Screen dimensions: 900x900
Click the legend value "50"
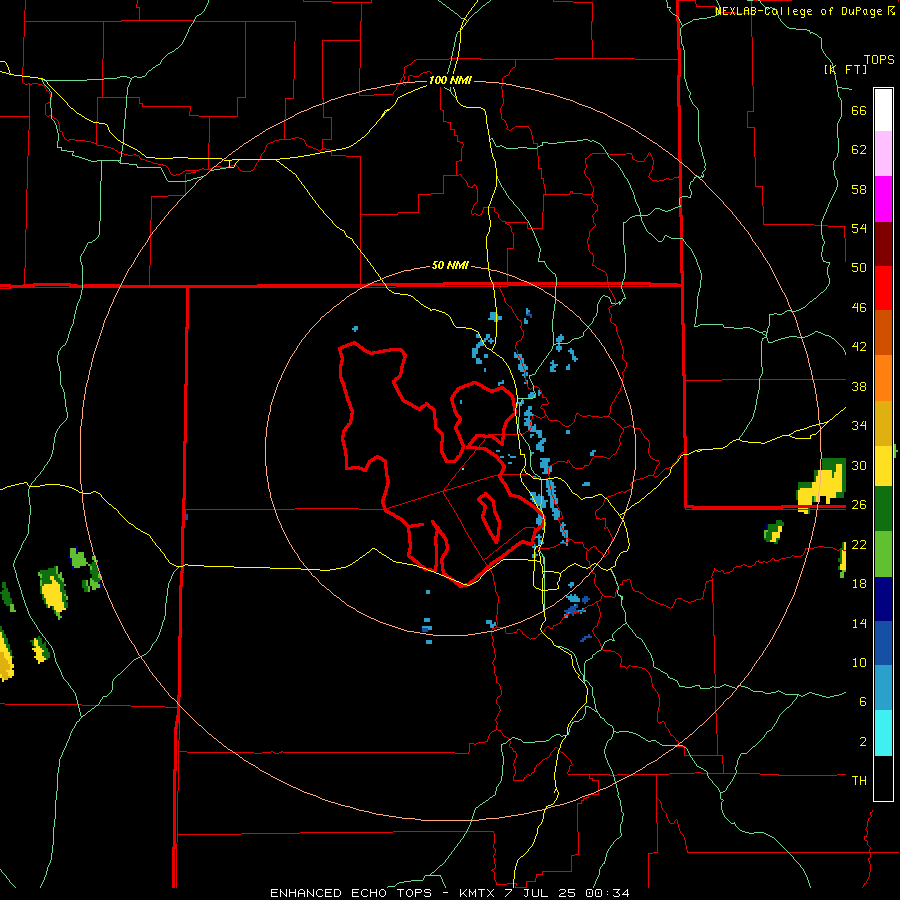pos(859,268)
